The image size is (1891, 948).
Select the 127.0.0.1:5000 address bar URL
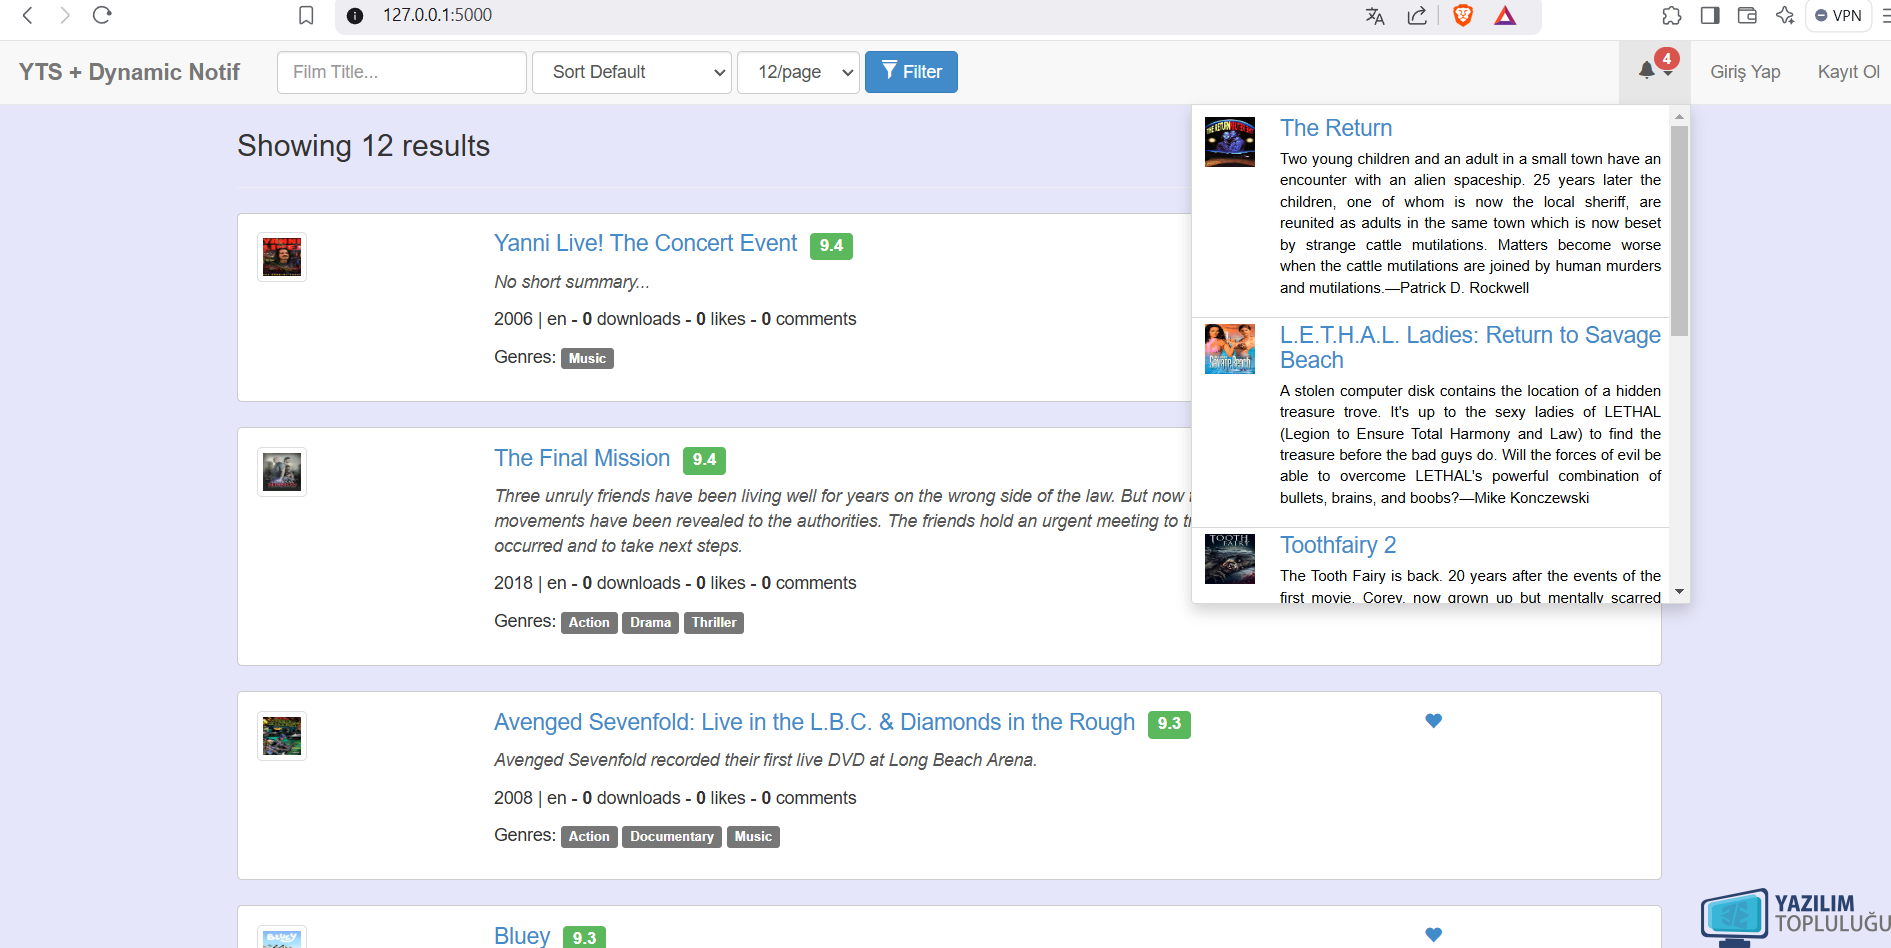point(438,15)
